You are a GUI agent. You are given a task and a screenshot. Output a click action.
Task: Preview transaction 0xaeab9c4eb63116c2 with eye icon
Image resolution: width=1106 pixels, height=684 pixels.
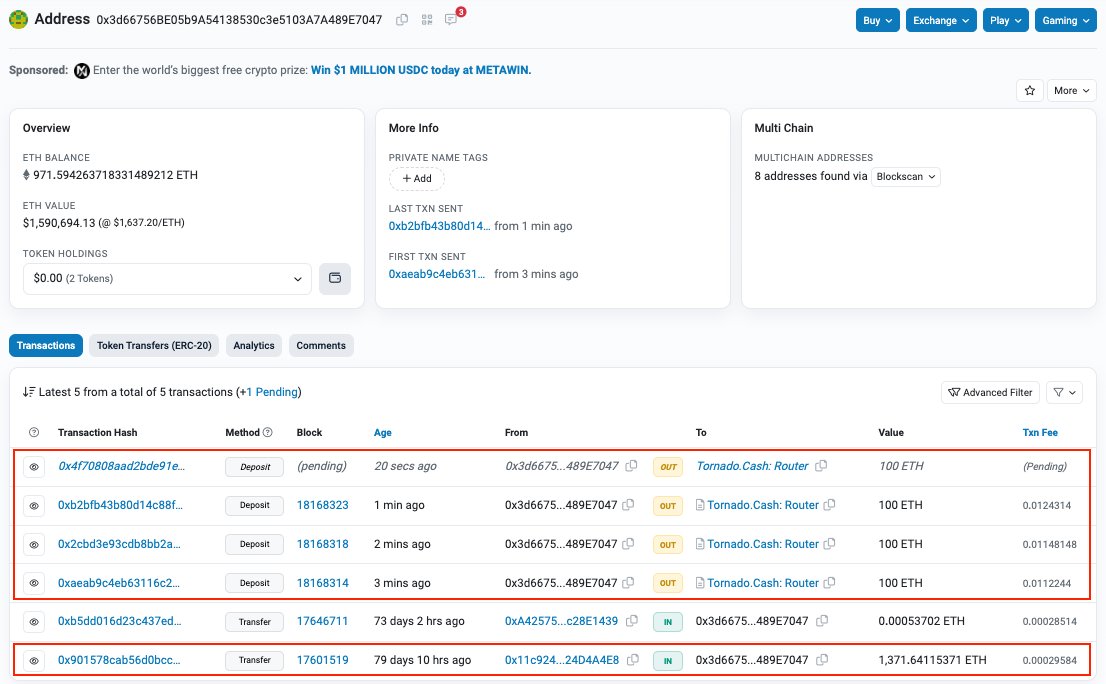tap(34, 583)
